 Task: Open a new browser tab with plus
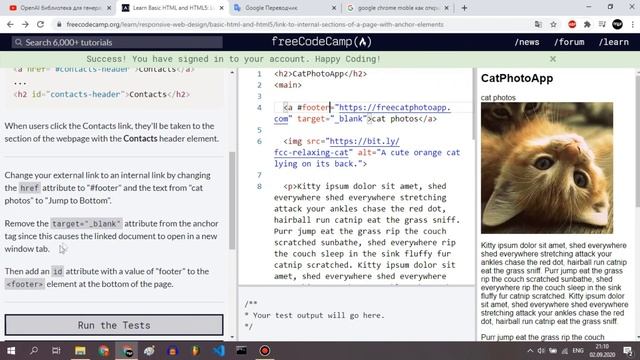point(464,8)
